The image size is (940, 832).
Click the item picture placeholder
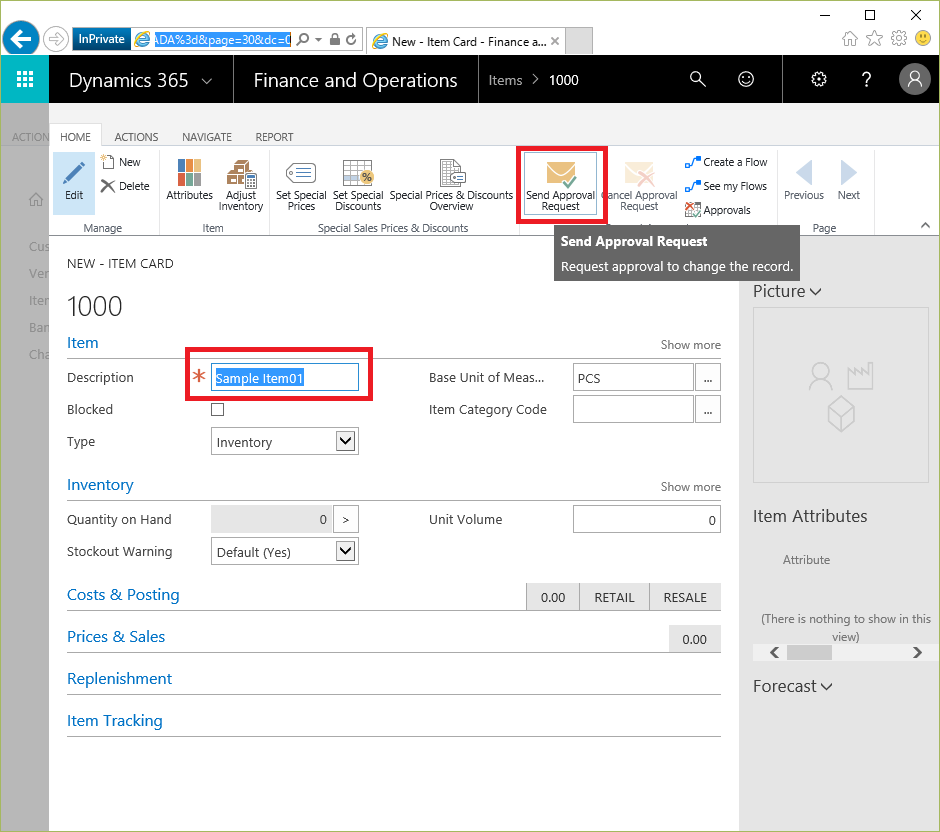click(840, 395)
